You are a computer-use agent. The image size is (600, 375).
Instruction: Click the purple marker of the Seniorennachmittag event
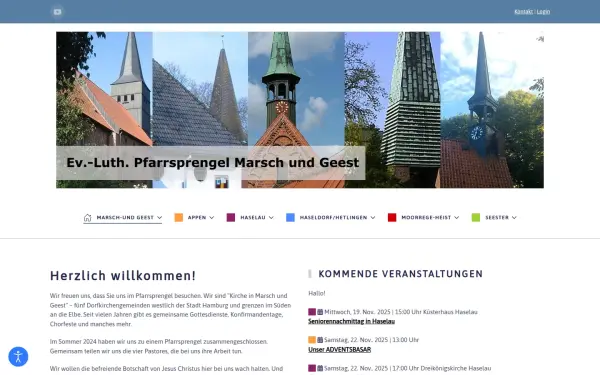coord(312,312)
